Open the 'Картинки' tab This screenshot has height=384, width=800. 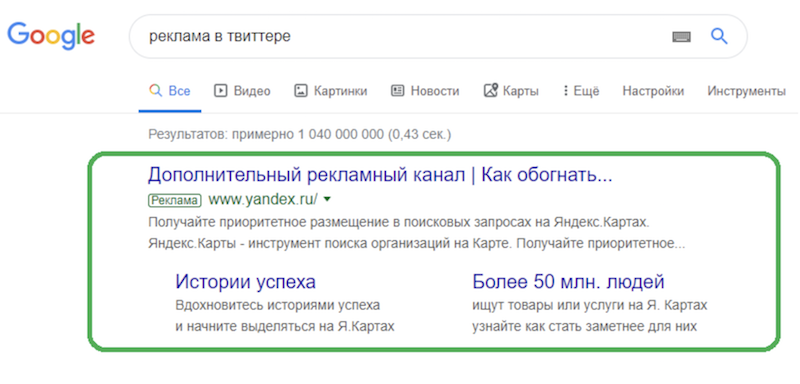[x=331, y=91]
